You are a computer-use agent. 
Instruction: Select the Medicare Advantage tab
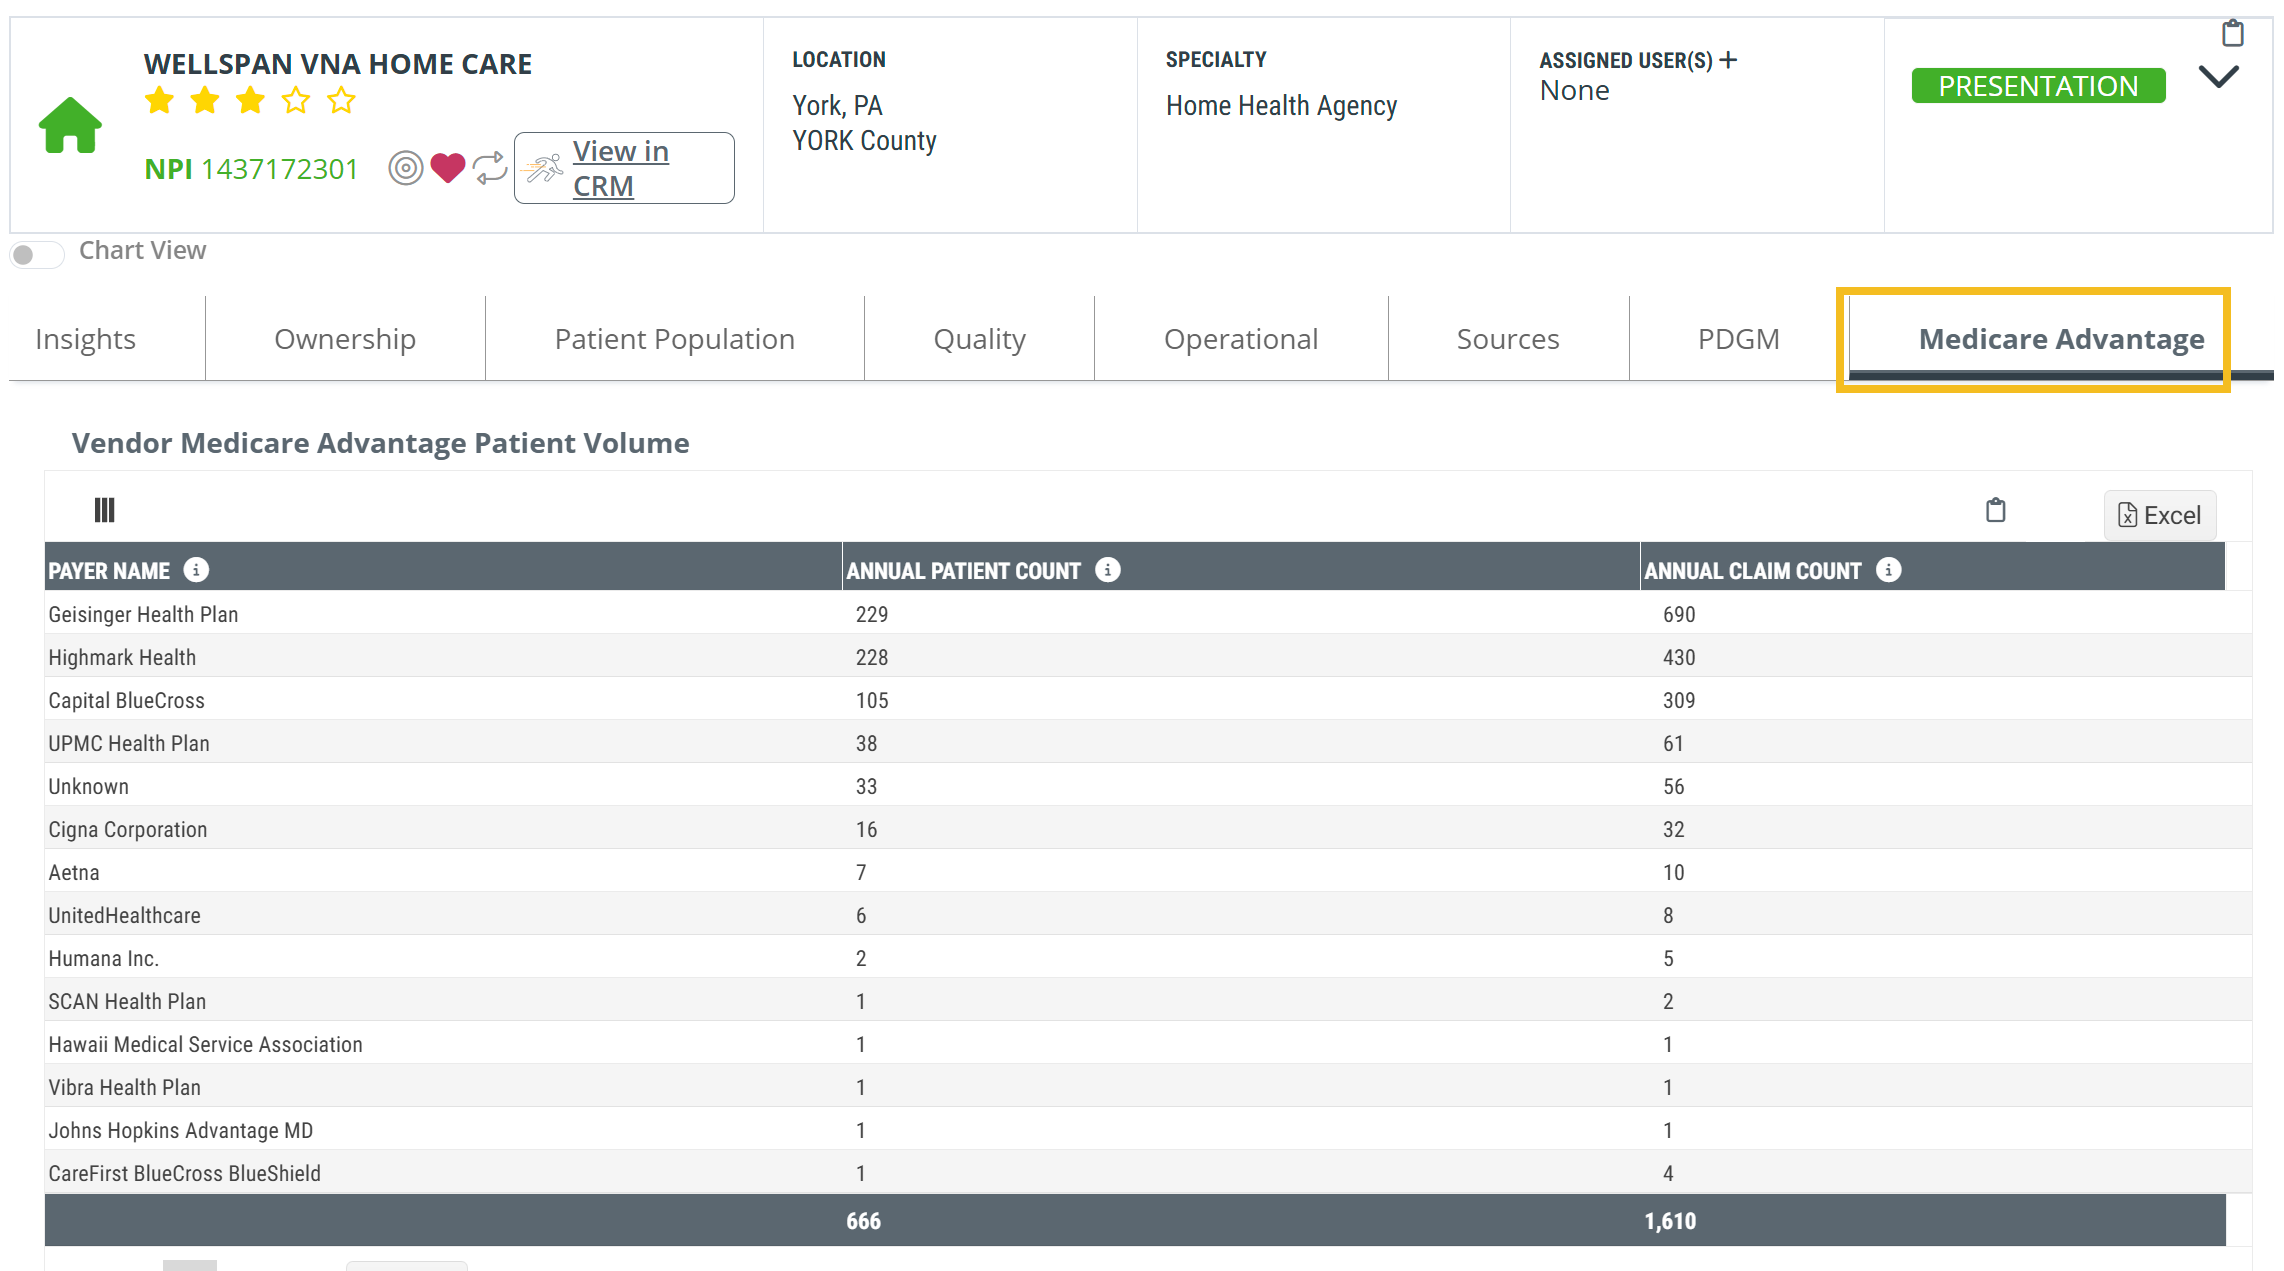(2060, 339)
